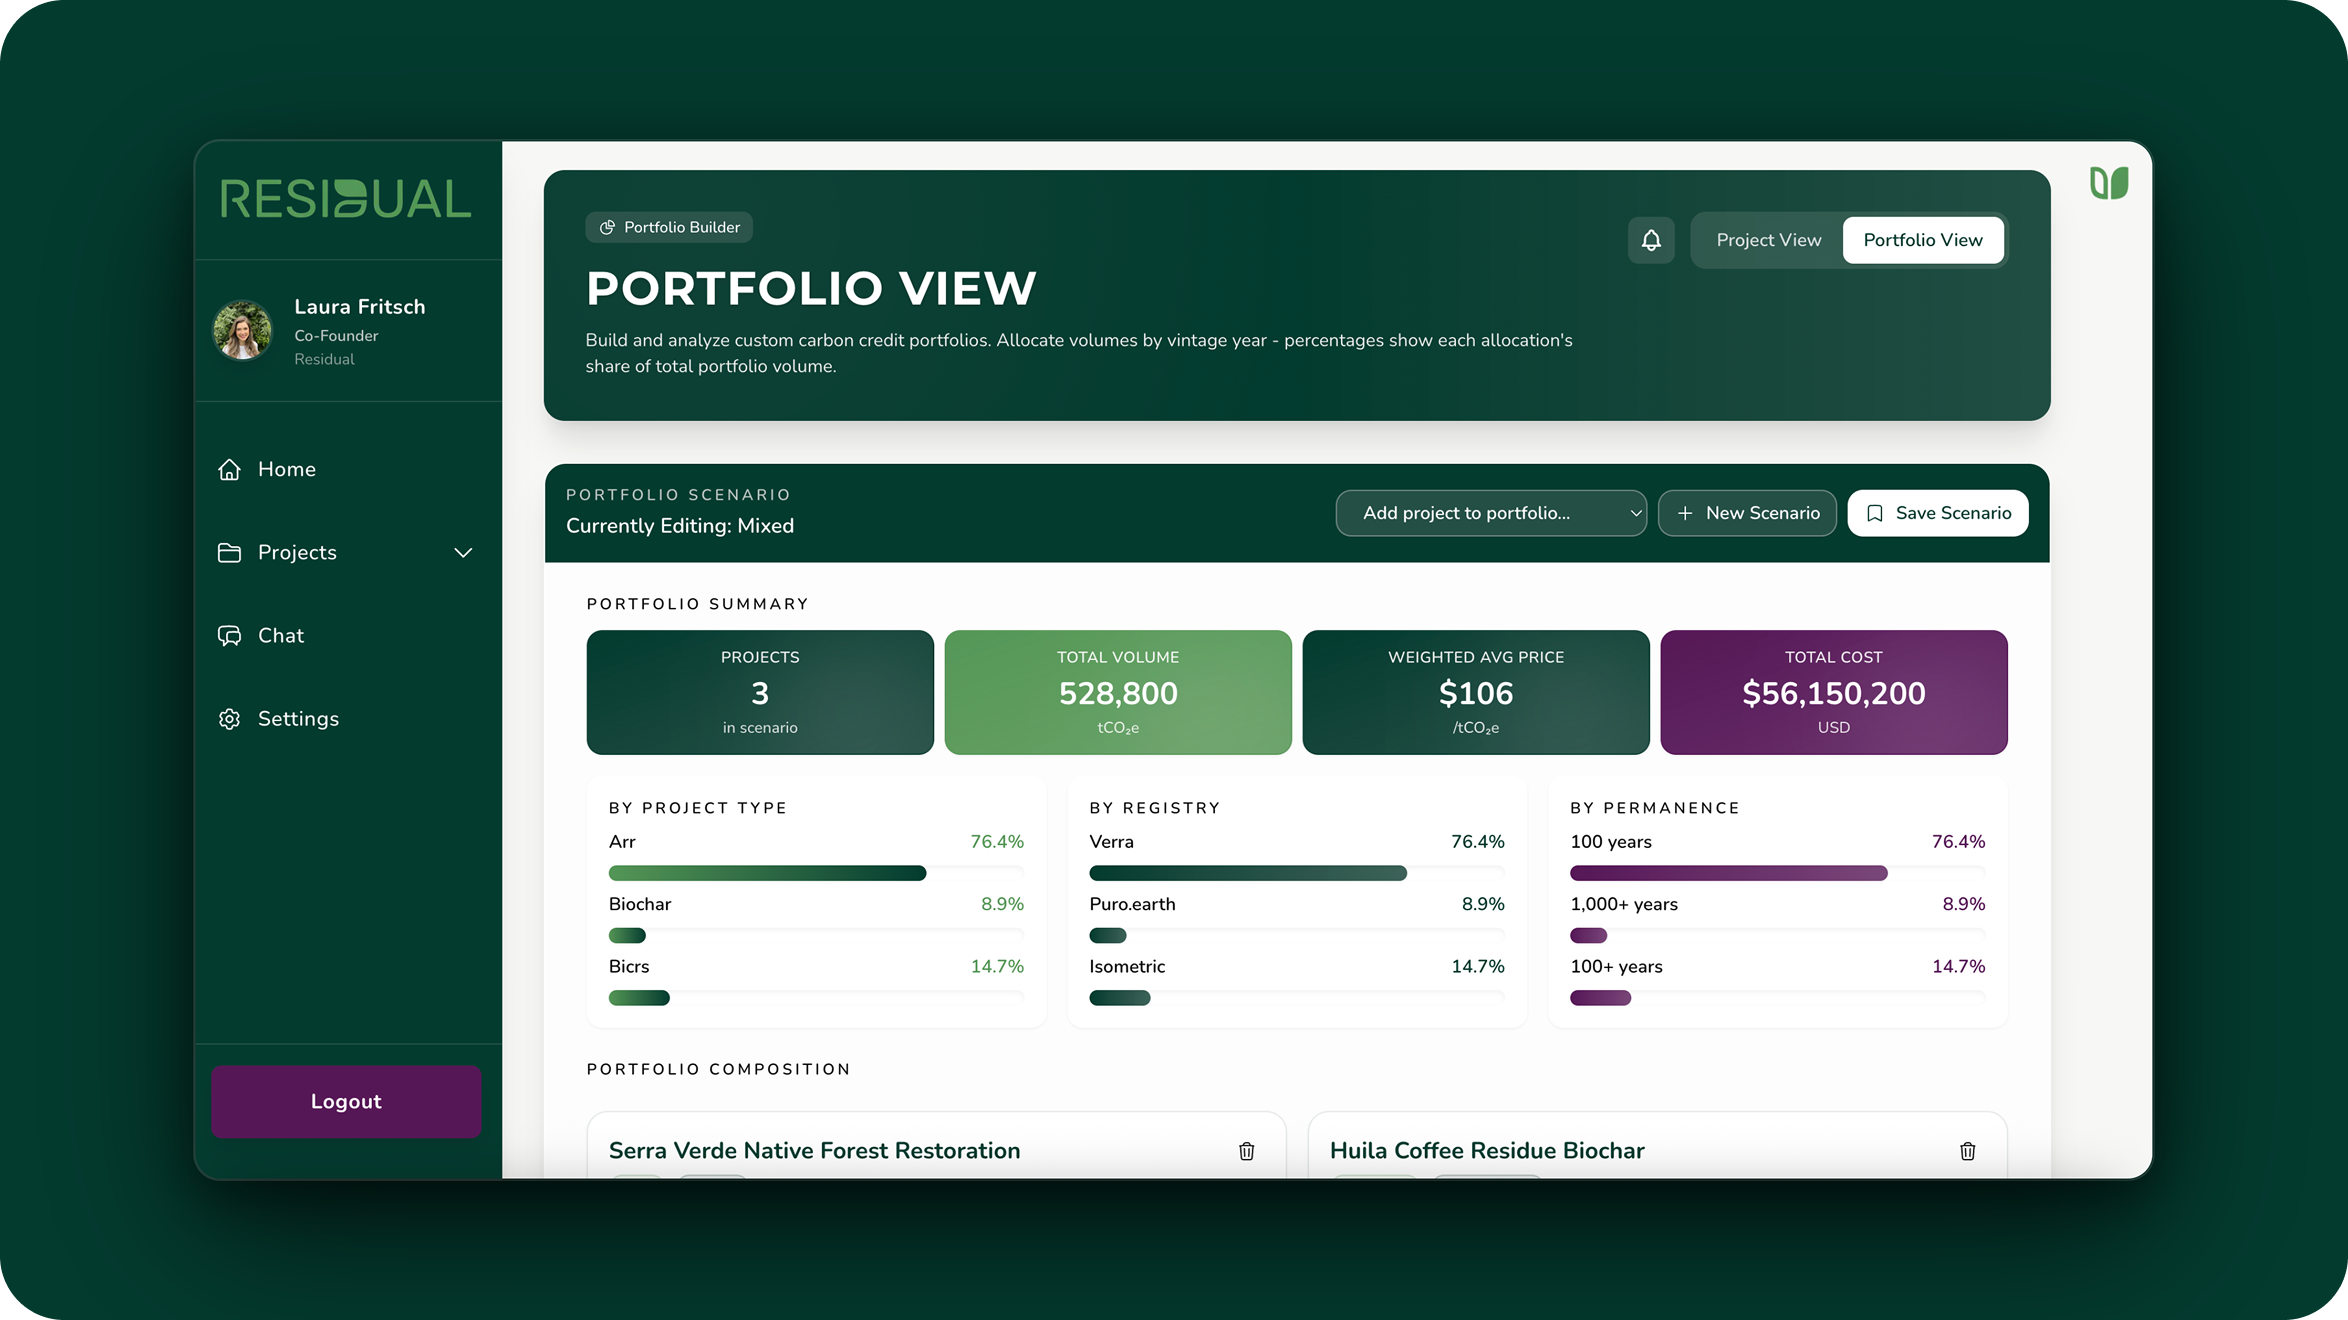The image size is (2348, 1320).
Task: Click the Chat bubble icon
Action: point(230,635)
